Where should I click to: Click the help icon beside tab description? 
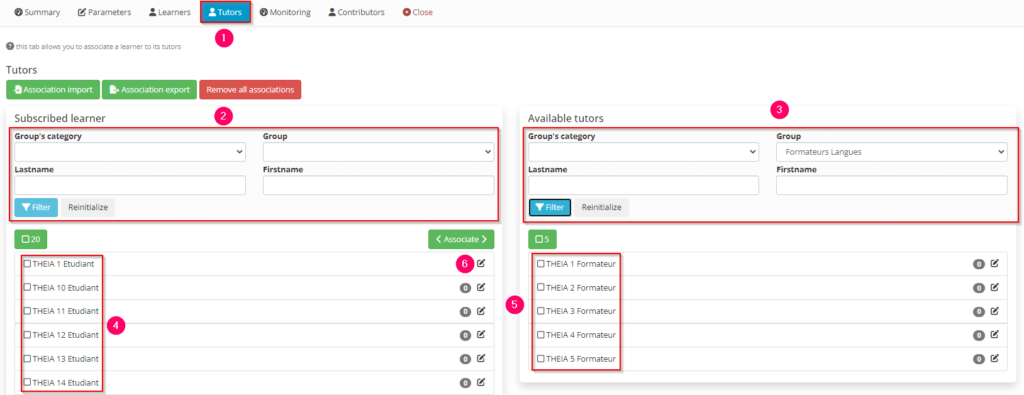pyautogui.click(x=10, y=46)
